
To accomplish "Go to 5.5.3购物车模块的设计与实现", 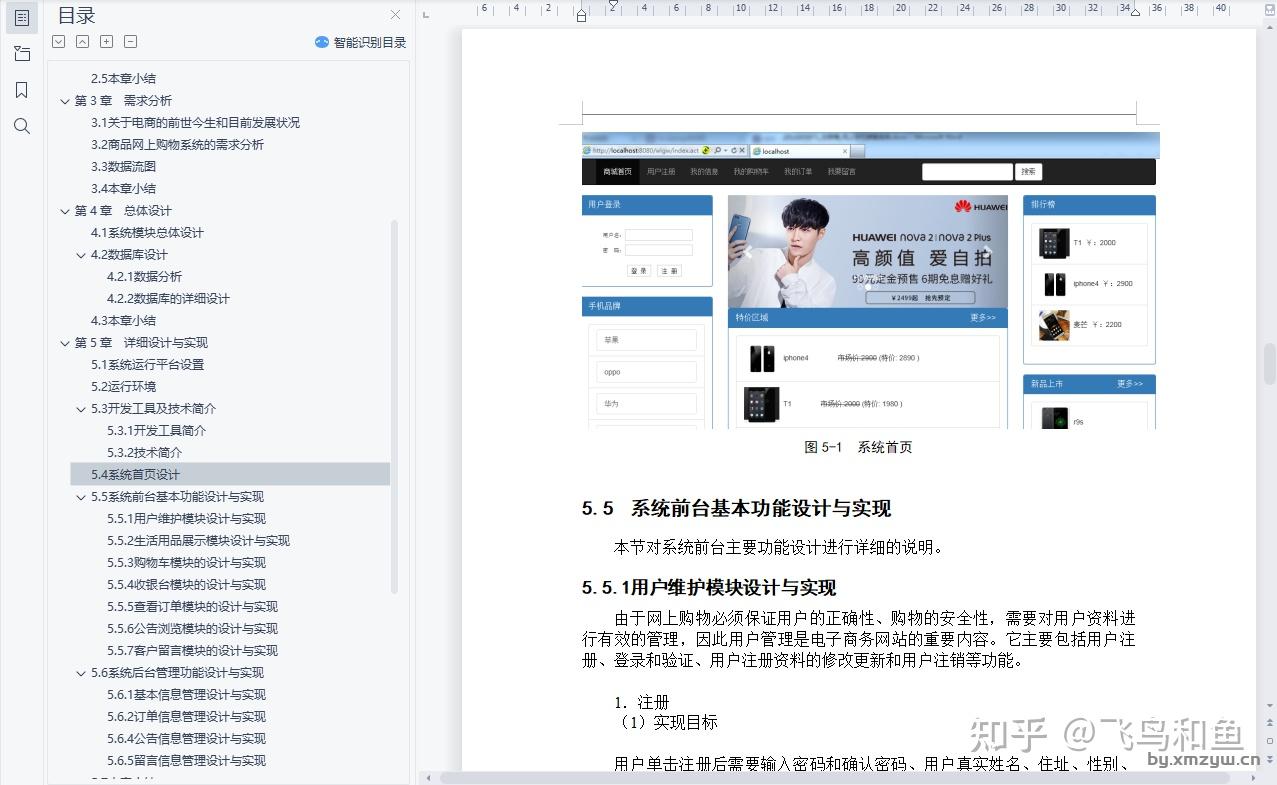I will 186,562.
